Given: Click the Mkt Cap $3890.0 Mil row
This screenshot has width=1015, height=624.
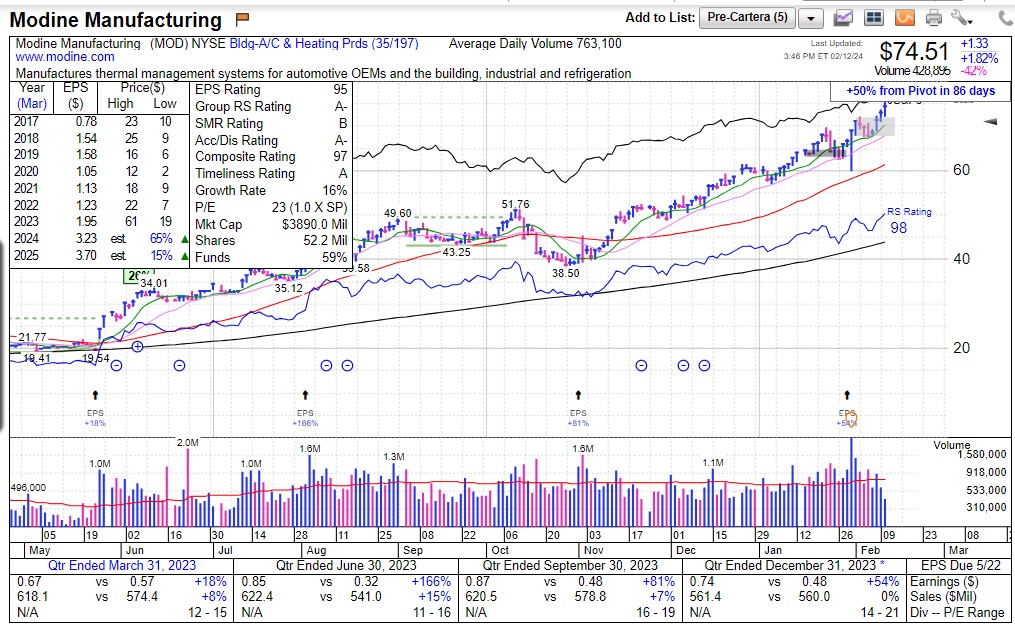Looking at the screenshot, I should [271, 224].
